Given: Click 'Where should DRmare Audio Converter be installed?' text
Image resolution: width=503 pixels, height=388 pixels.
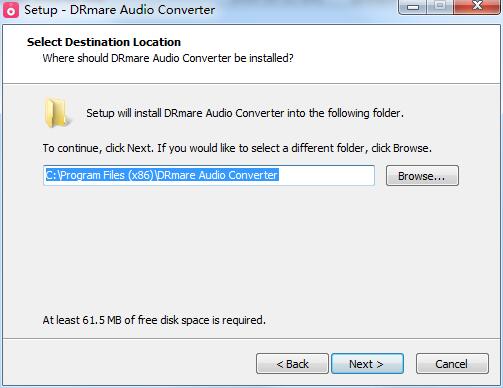Looking at the screenshot, I should tap(168, 58).
